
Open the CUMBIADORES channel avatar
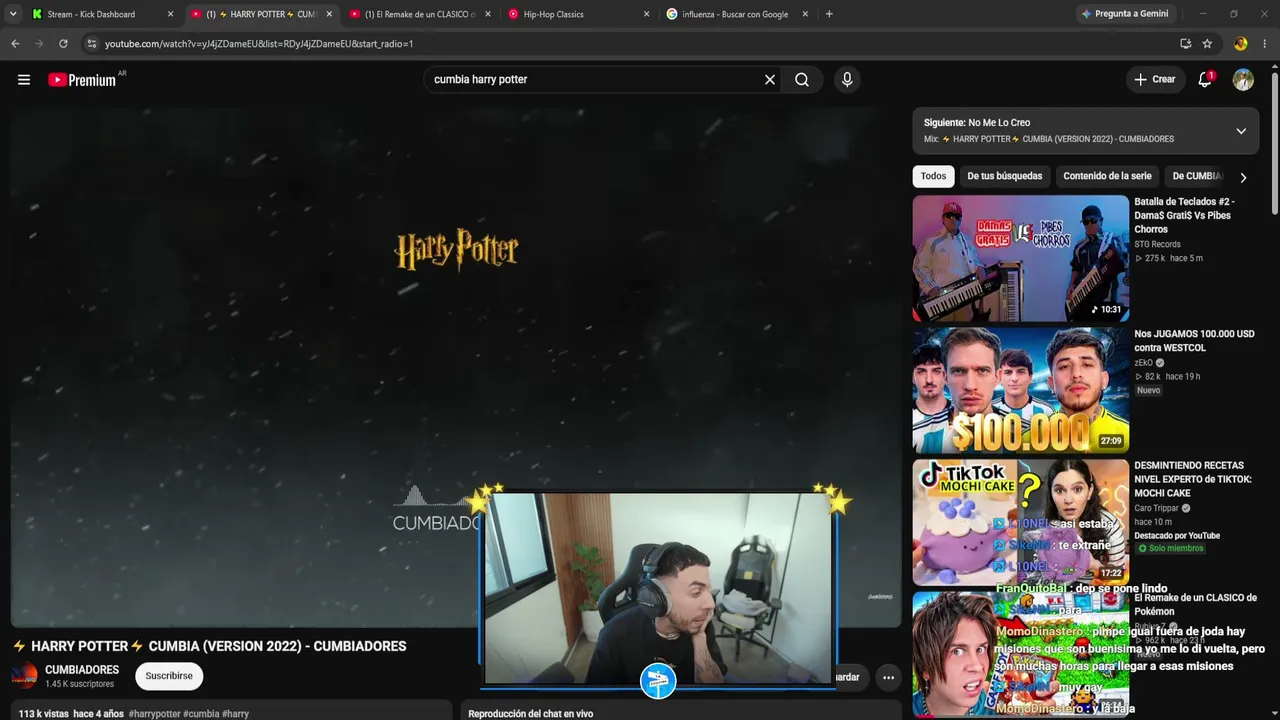coord(25,676)
